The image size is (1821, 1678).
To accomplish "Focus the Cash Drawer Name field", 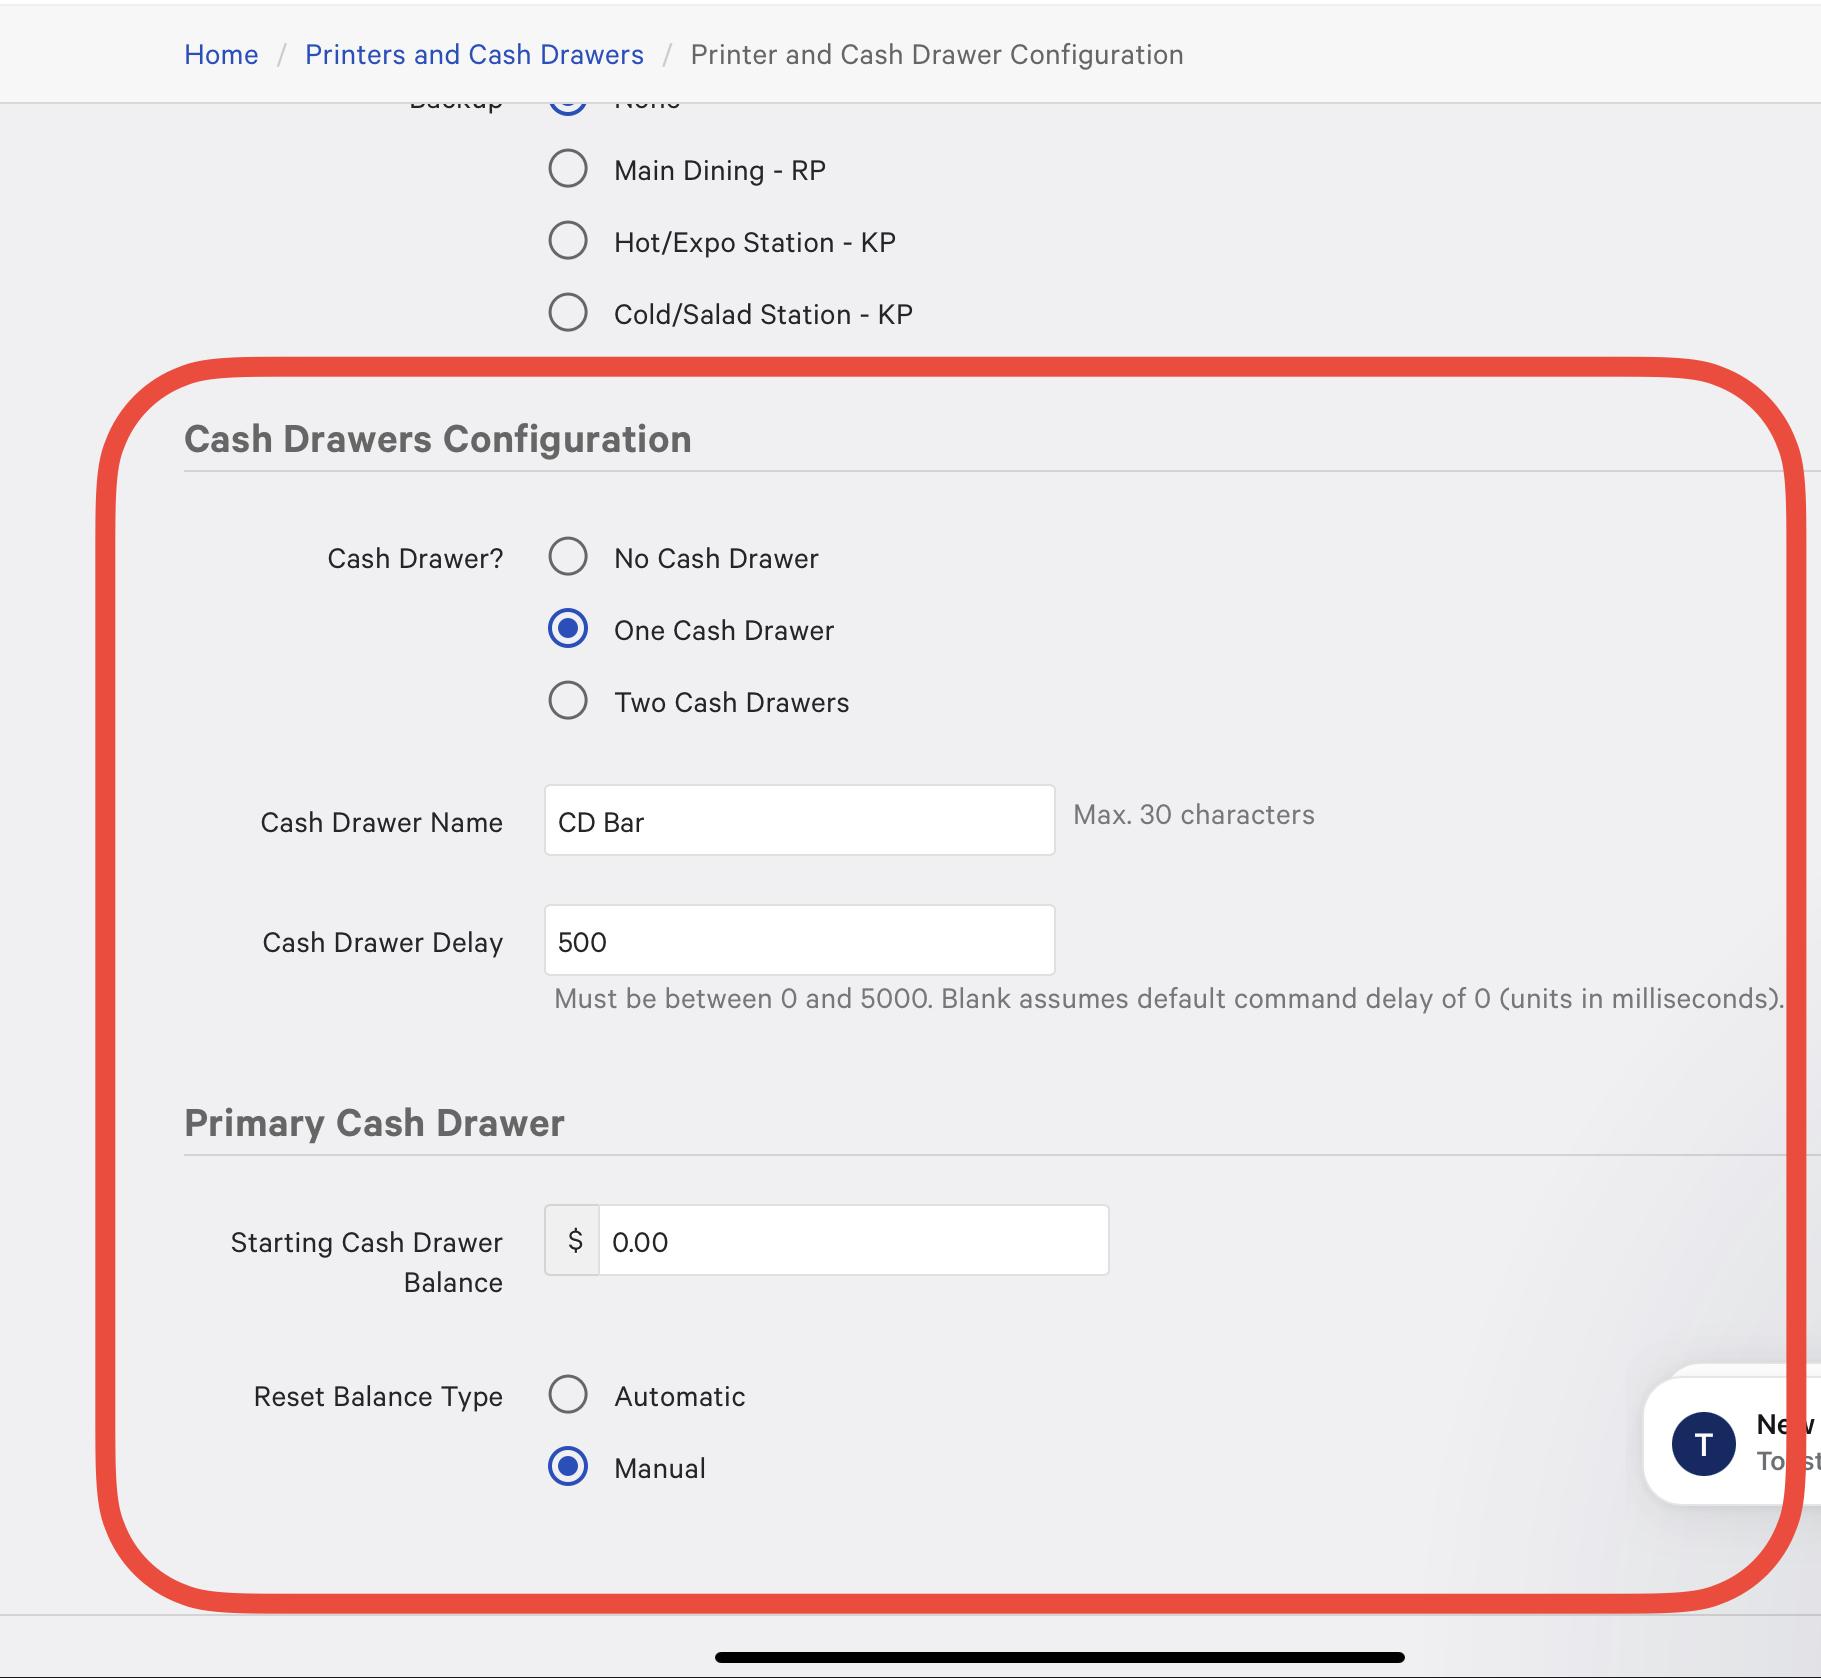I will coord(798,821).
